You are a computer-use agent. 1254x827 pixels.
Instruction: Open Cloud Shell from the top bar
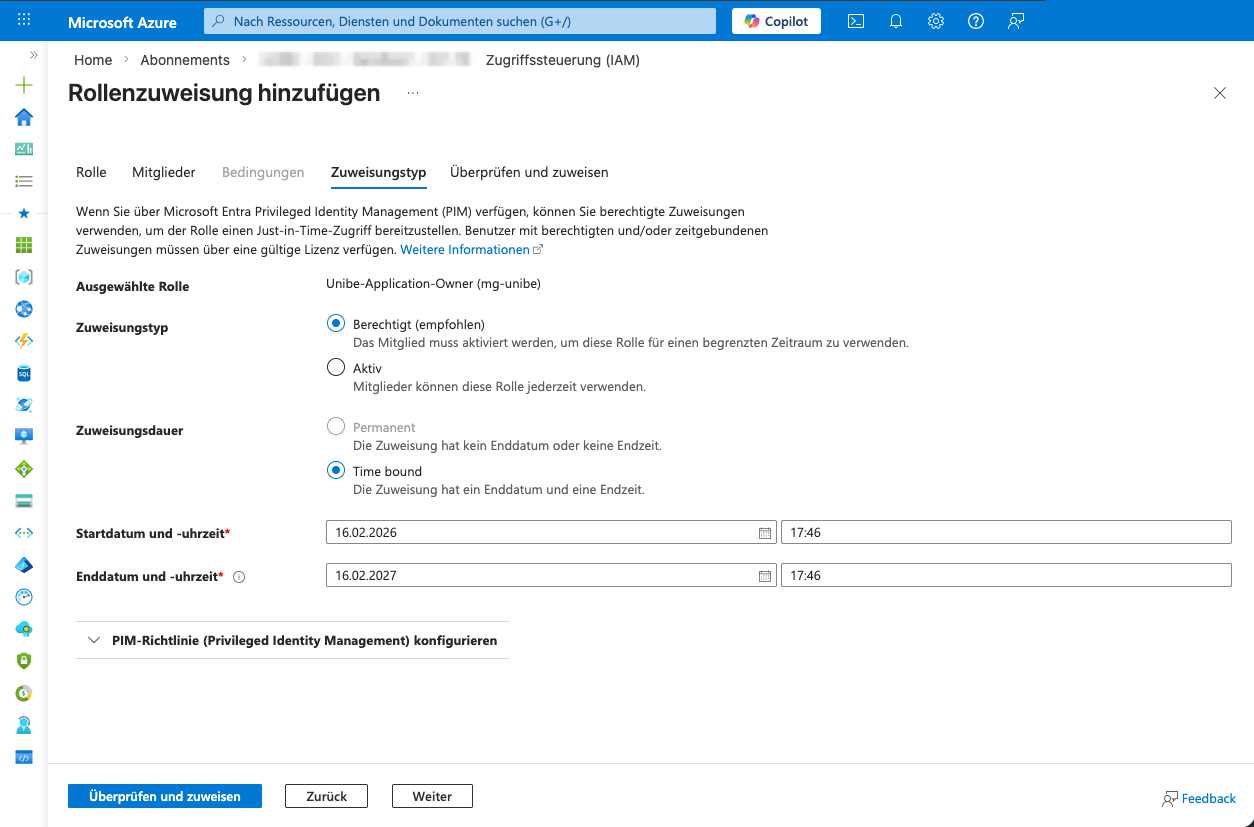point(856,21)
